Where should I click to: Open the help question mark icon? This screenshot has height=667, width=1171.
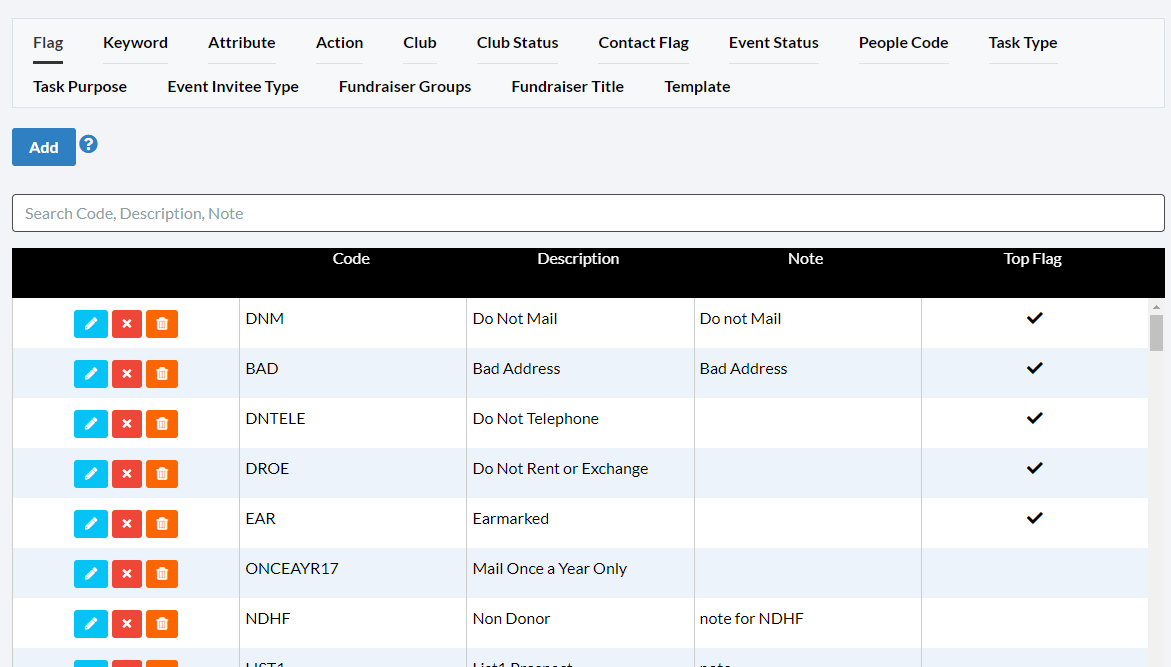pos(88,144)
